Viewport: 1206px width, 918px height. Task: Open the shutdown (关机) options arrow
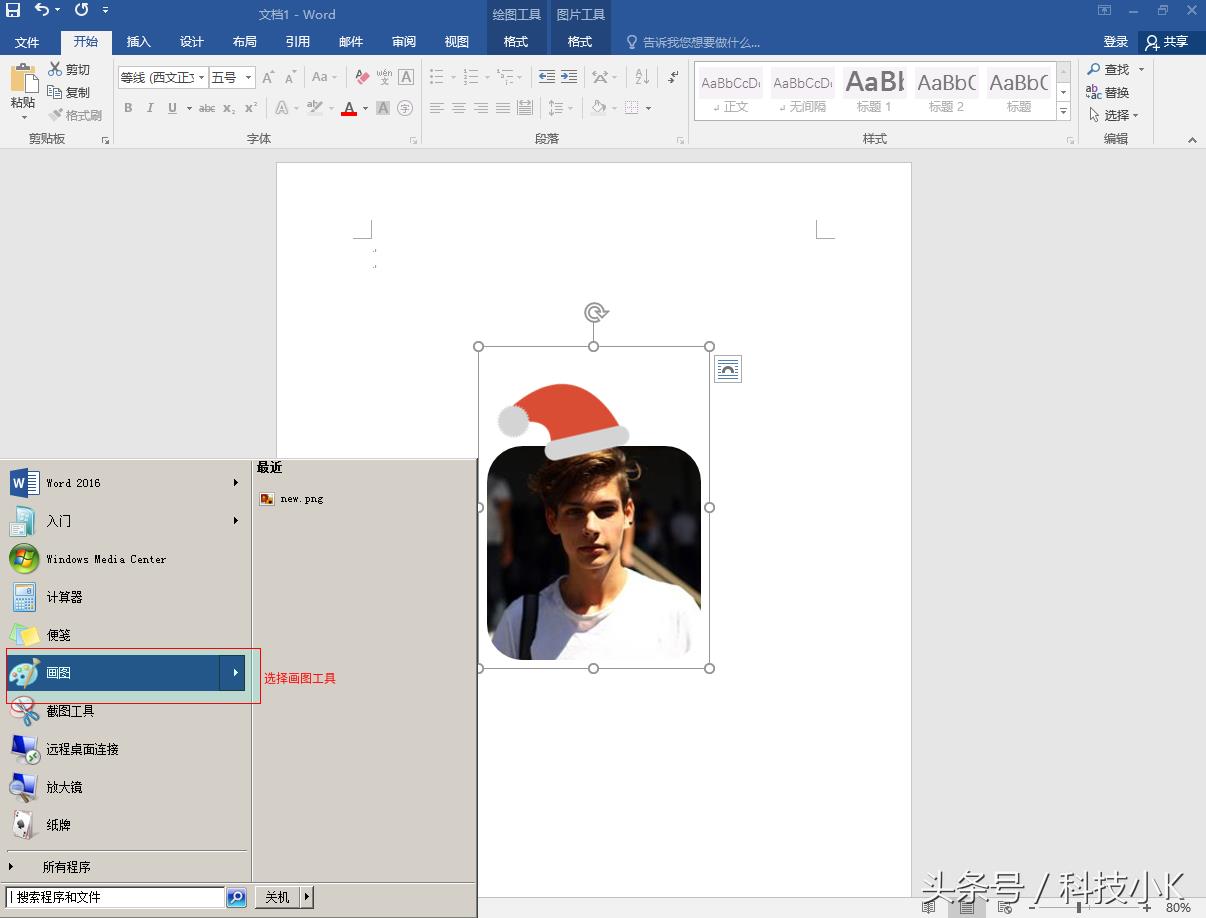coord(307,897)
